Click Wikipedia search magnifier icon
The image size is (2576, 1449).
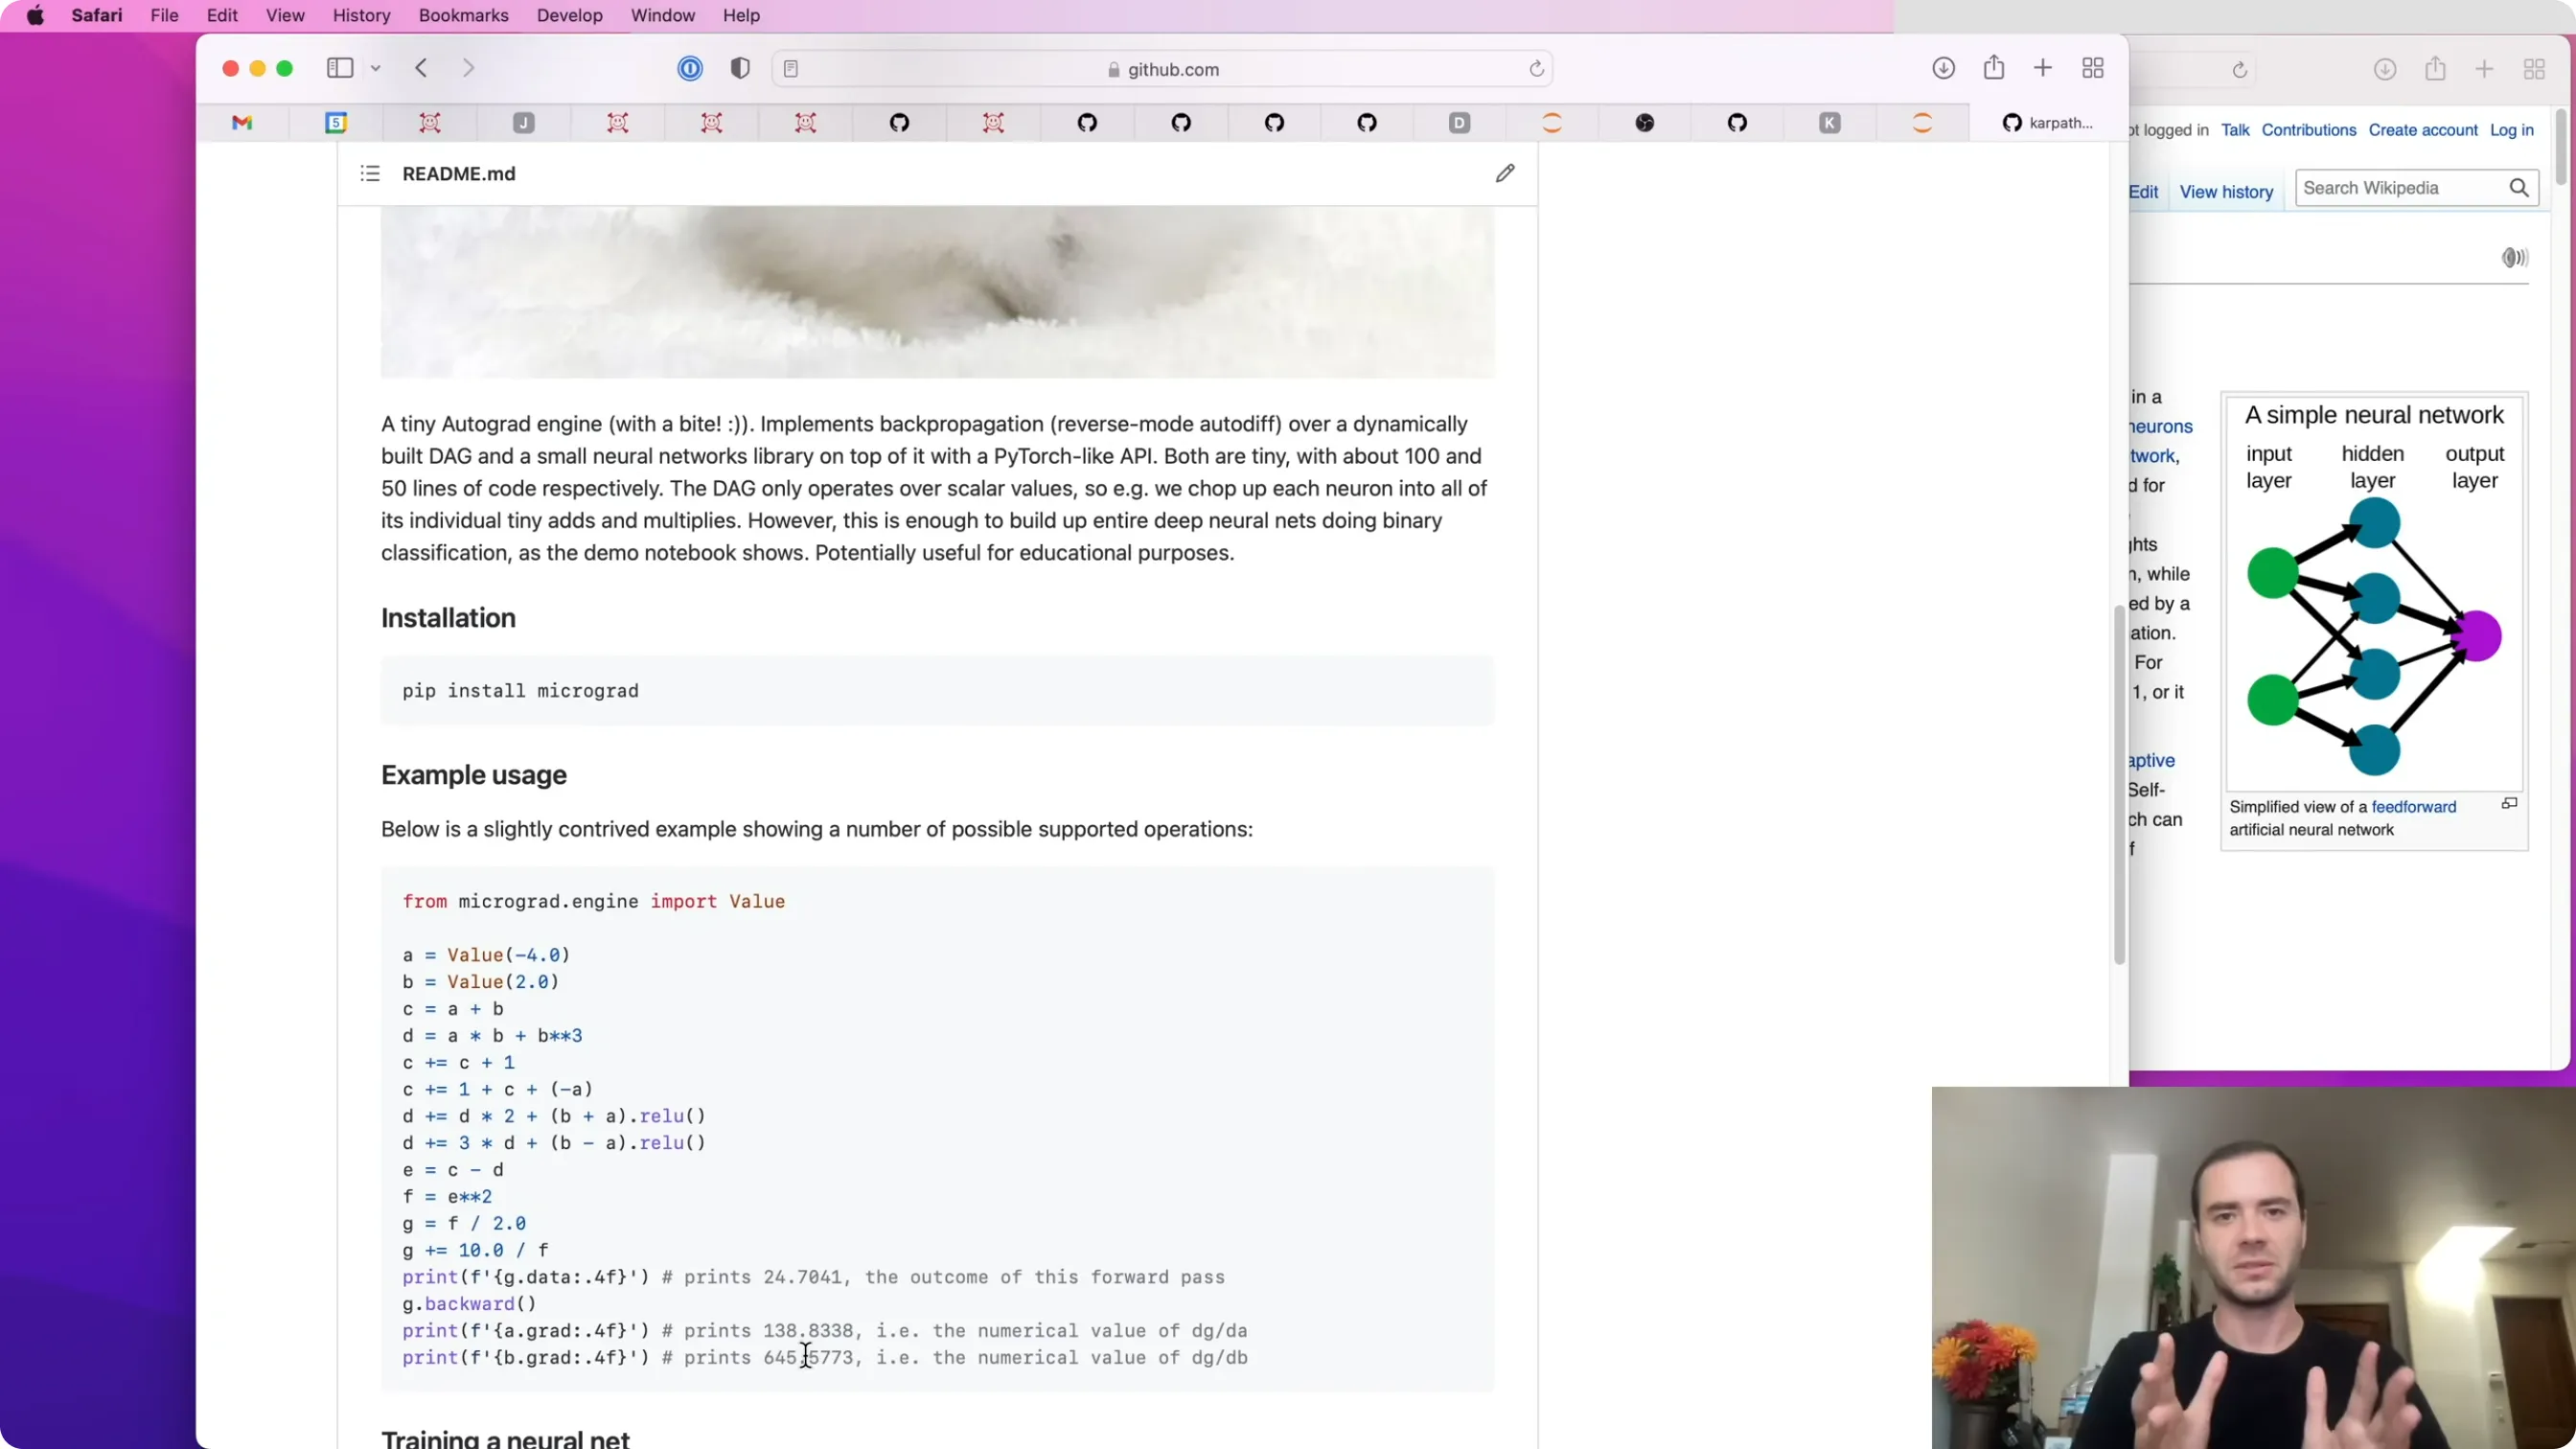click(2519, 188)
